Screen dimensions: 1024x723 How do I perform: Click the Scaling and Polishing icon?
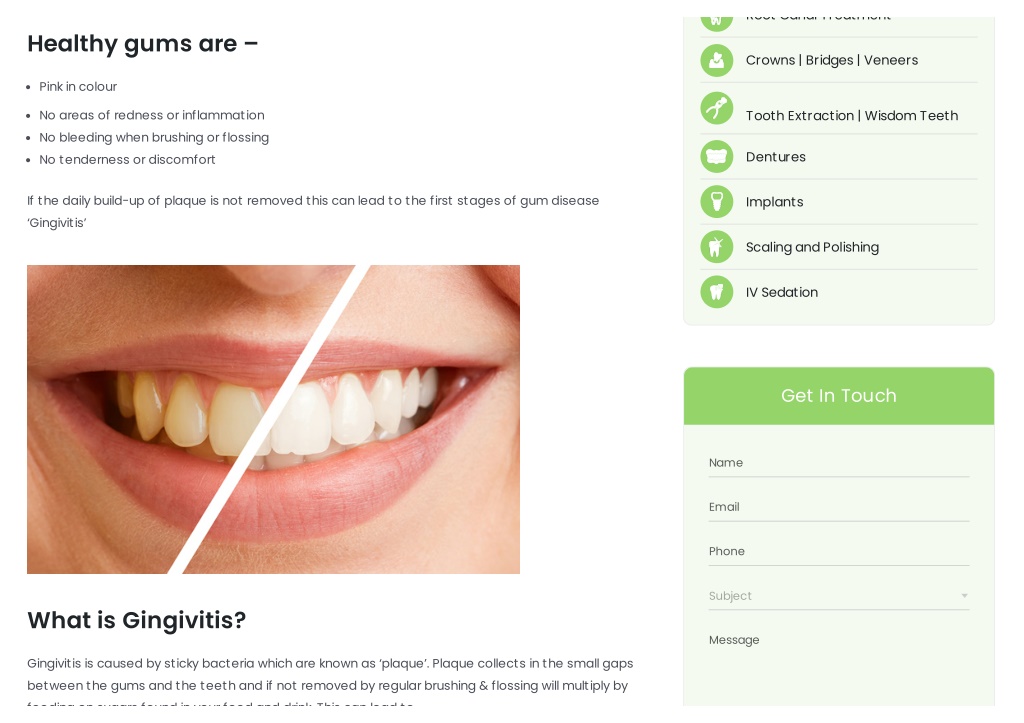(716, 247)
